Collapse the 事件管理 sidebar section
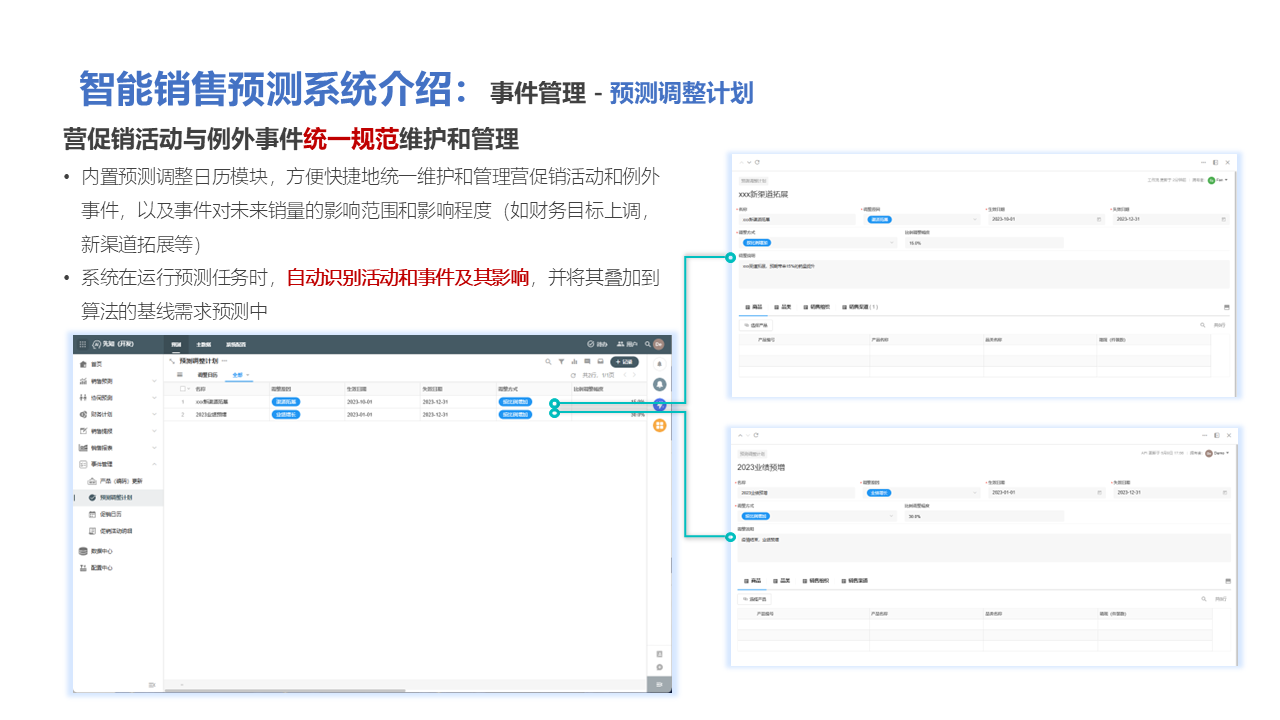This screenshot has height=720, width=1280. pos(154,464)
